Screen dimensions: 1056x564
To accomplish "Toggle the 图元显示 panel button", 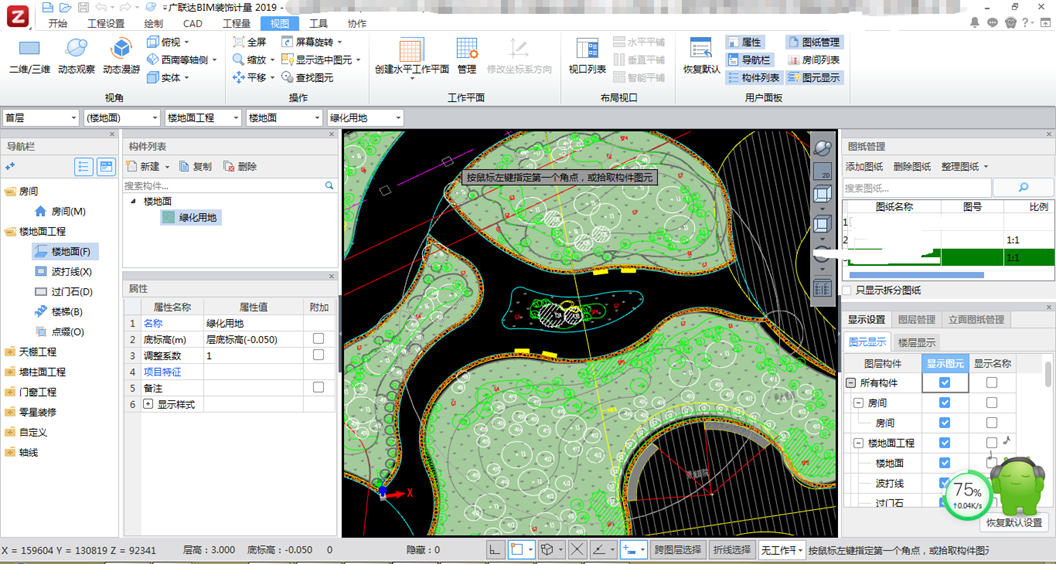I will tap(814, 77).
